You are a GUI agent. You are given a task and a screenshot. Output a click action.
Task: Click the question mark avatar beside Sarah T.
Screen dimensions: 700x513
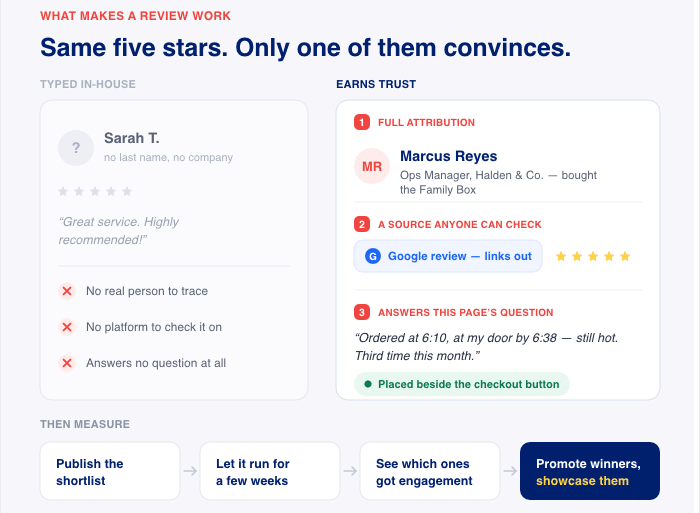[76, 148]
